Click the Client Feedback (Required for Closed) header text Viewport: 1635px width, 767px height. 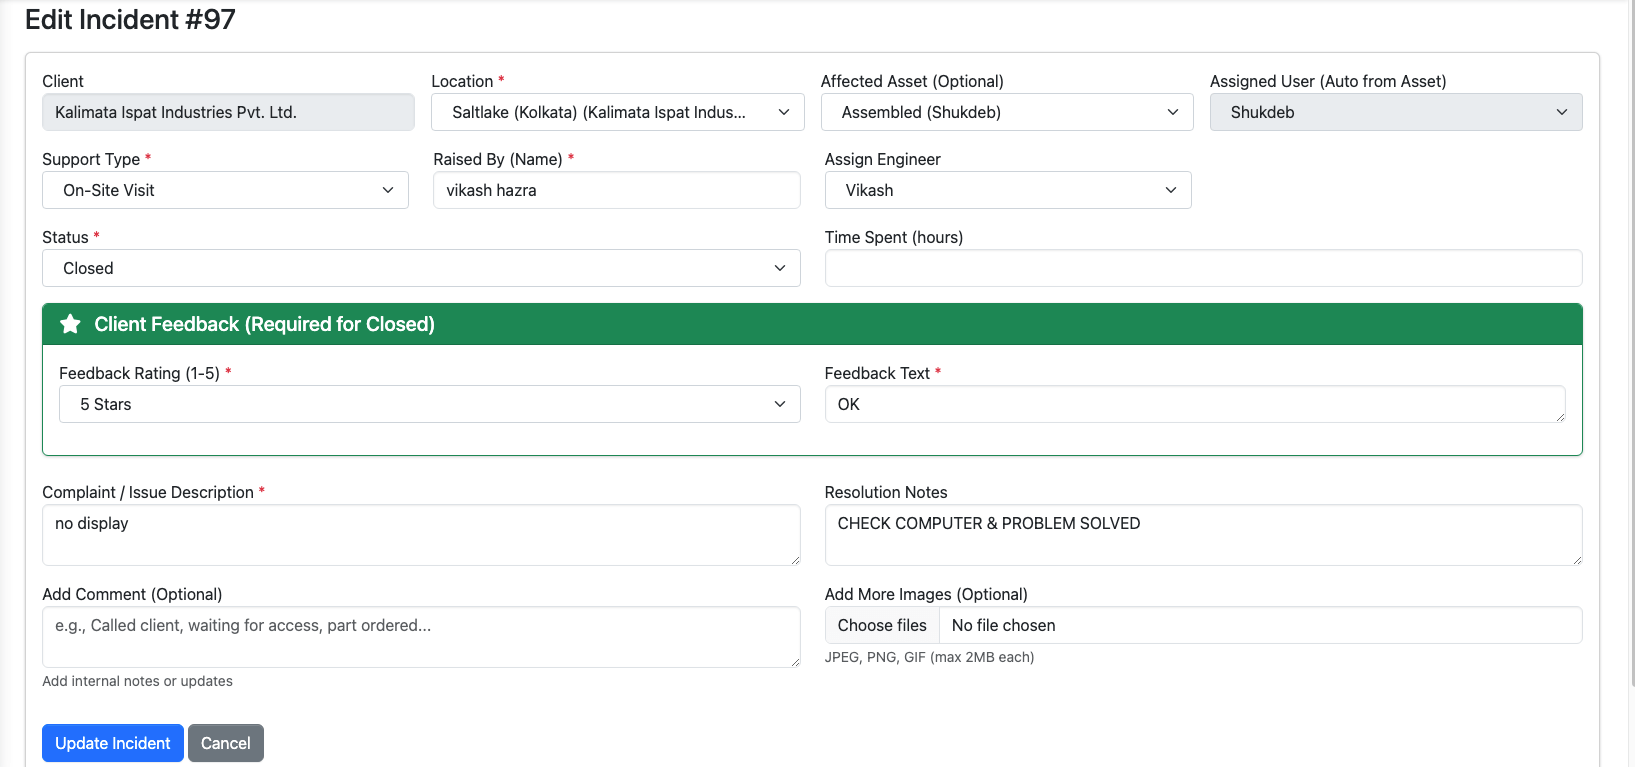264,324
